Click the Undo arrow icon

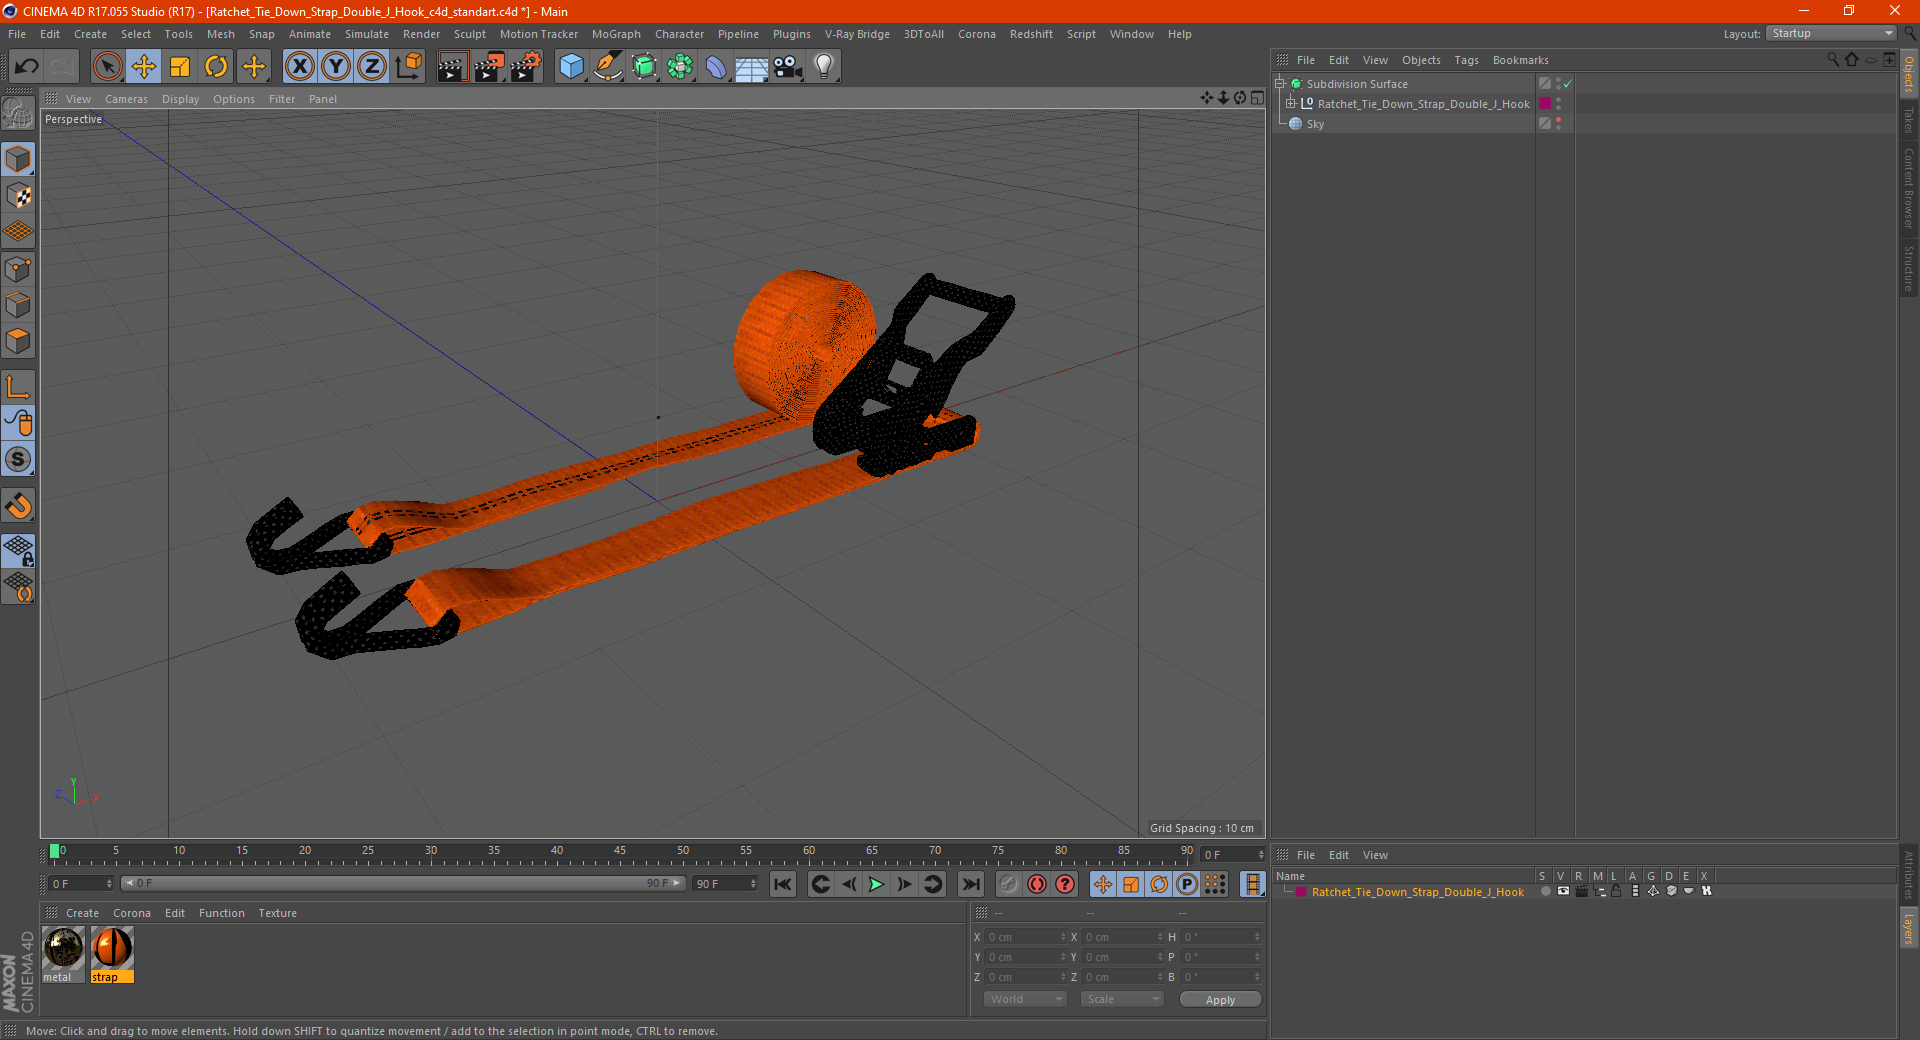click(27, 67)
